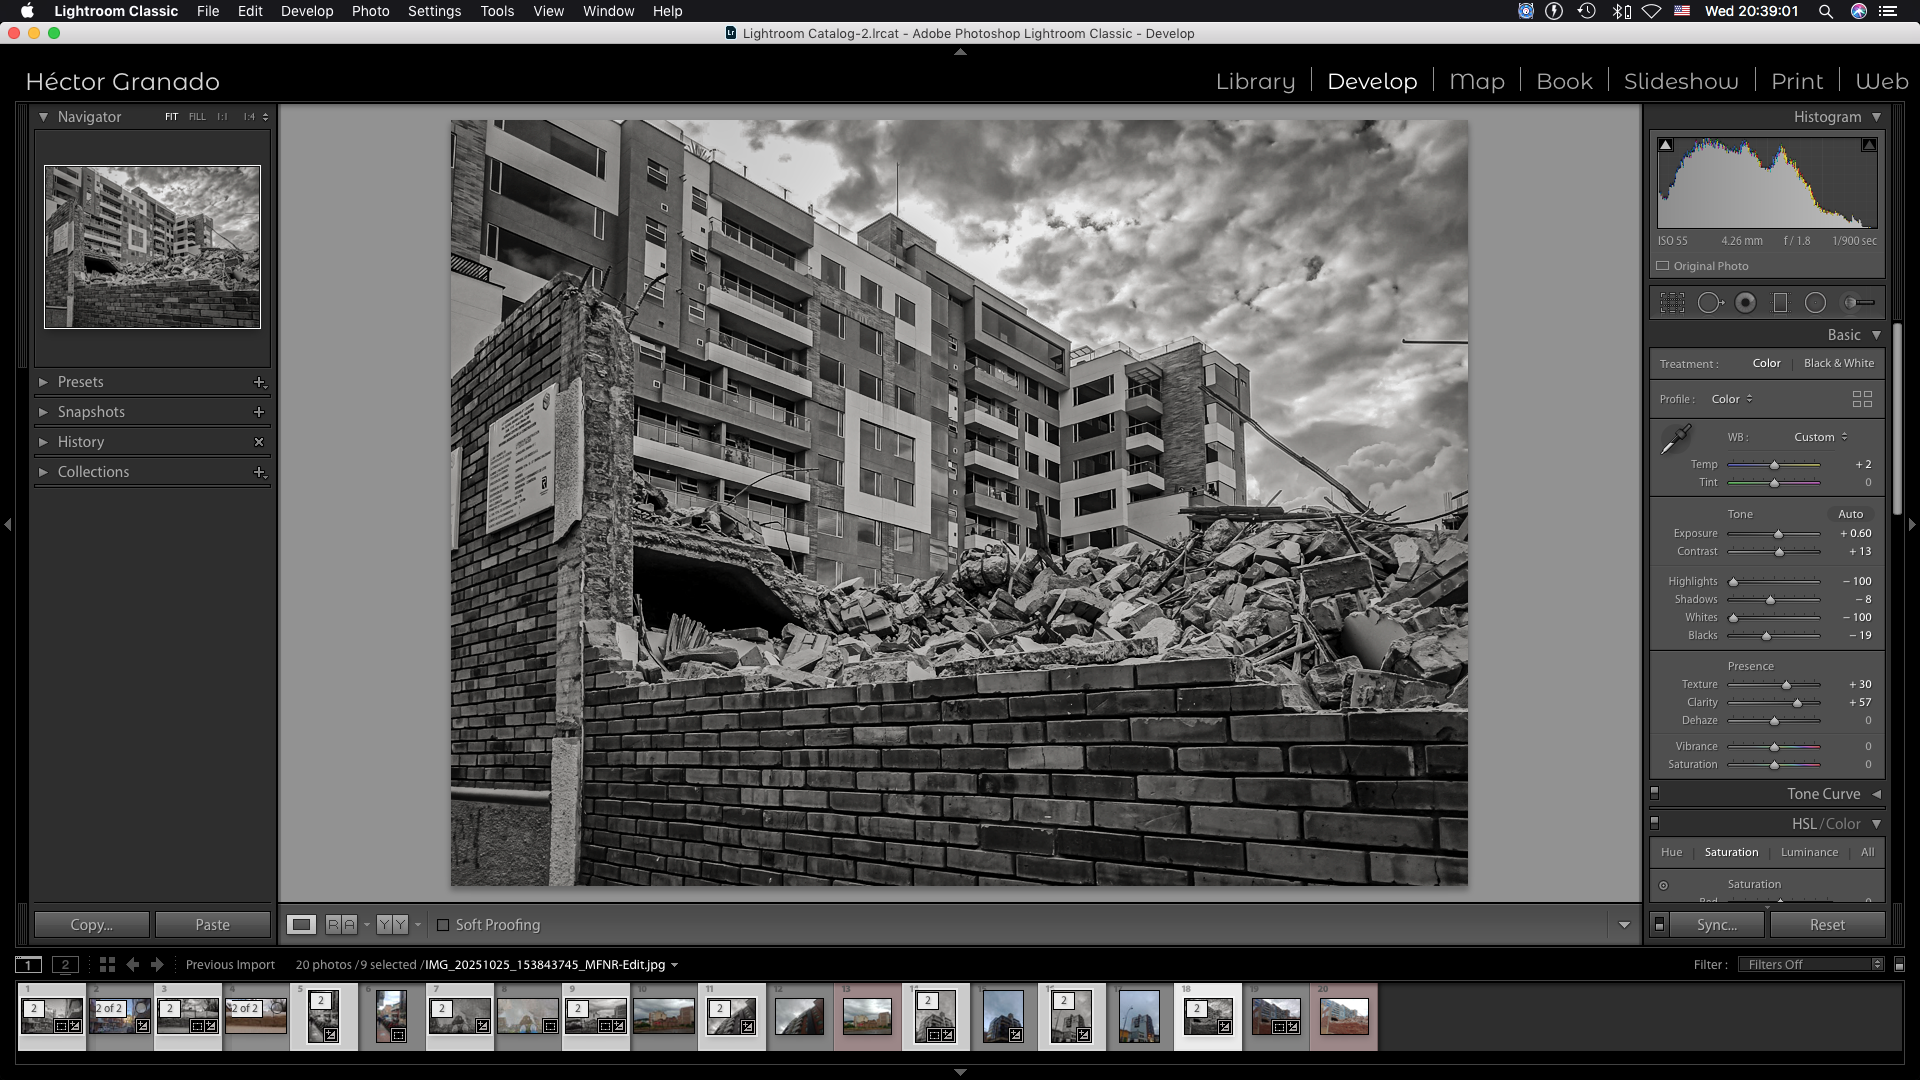This screenshot has width=1920, height=1080.
Task: Activate the Spot Removal tool
Action: point(1709,303)
